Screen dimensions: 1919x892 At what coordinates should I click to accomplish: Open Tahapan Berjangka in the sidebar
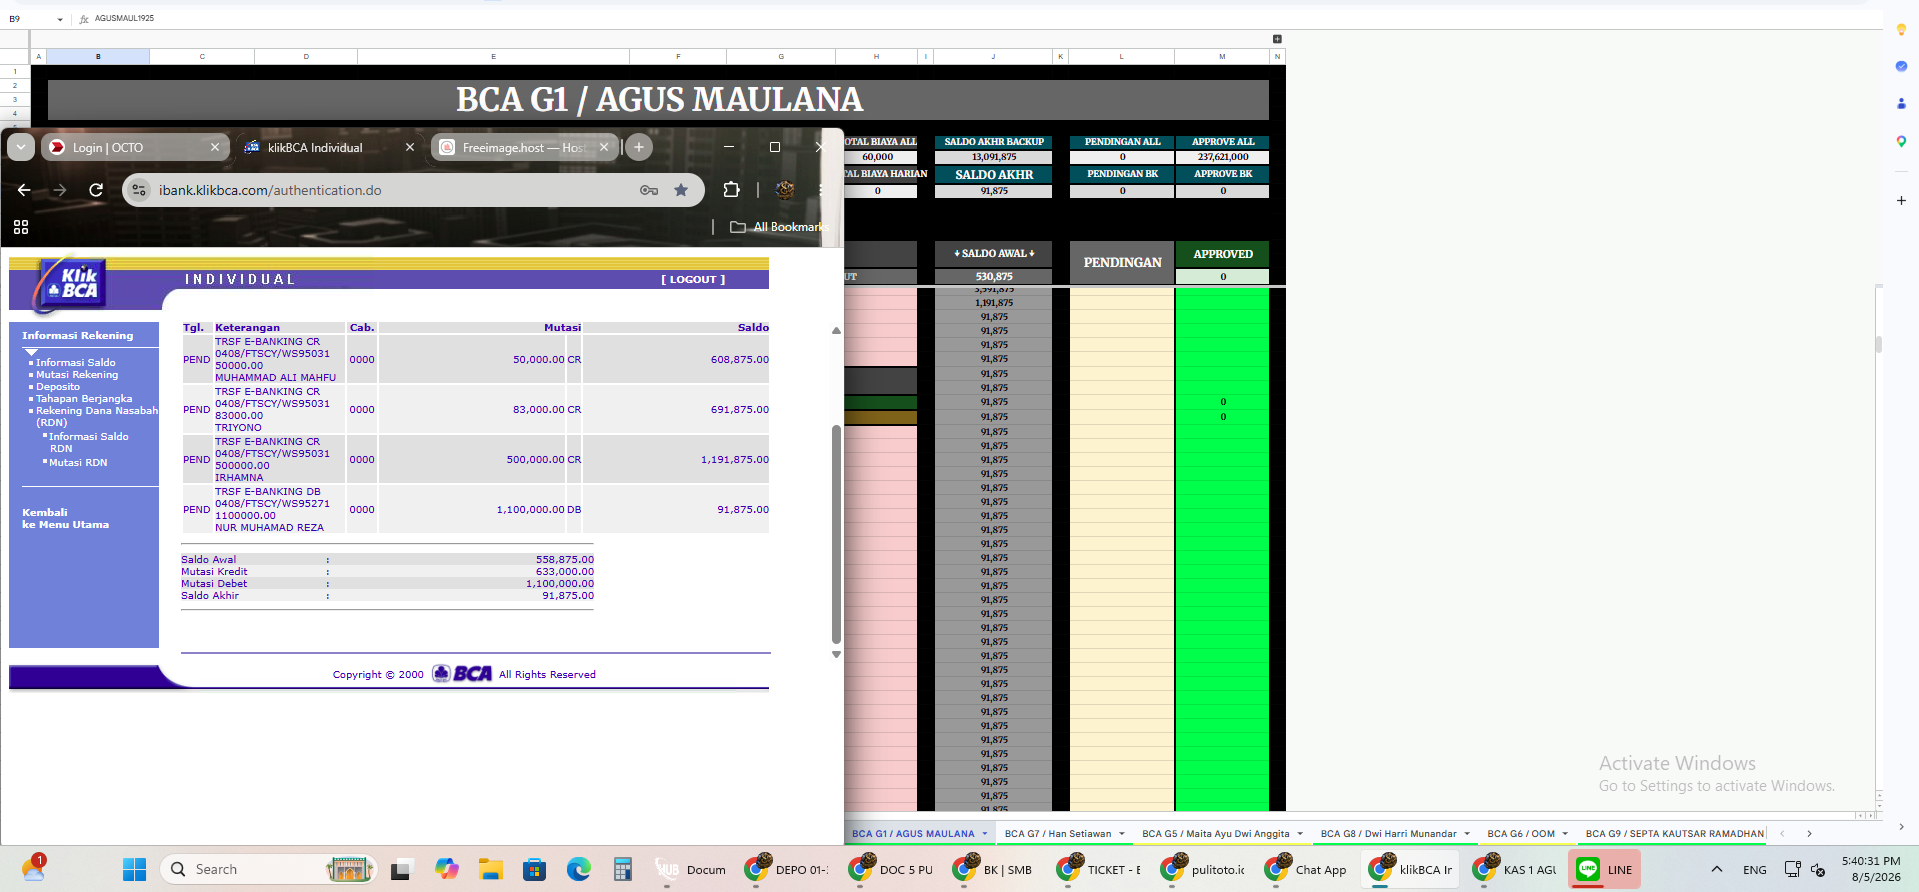(84, 399)
